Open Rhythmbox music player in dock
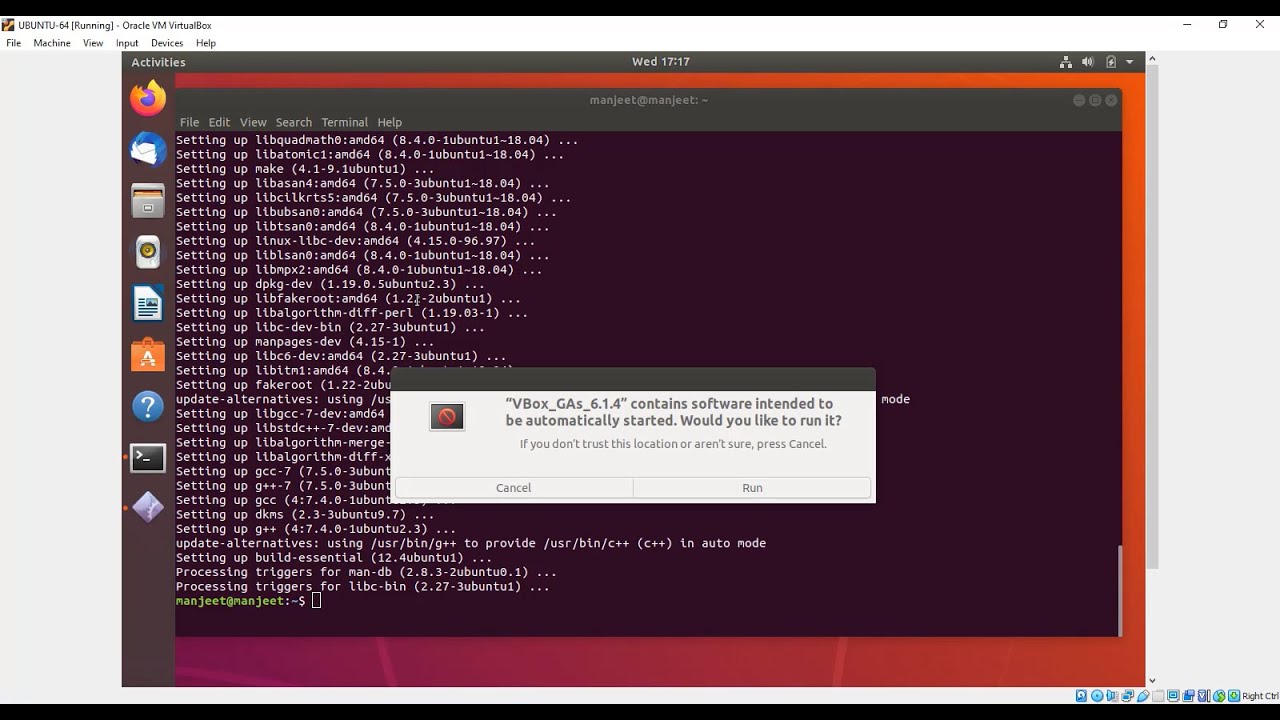 [x=148, y=252]
